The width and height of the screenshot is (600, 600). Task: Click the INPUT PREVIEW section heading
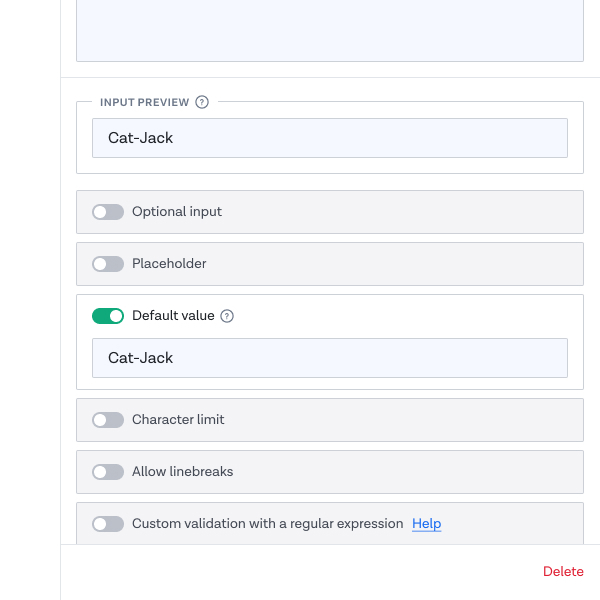(145, 103)
